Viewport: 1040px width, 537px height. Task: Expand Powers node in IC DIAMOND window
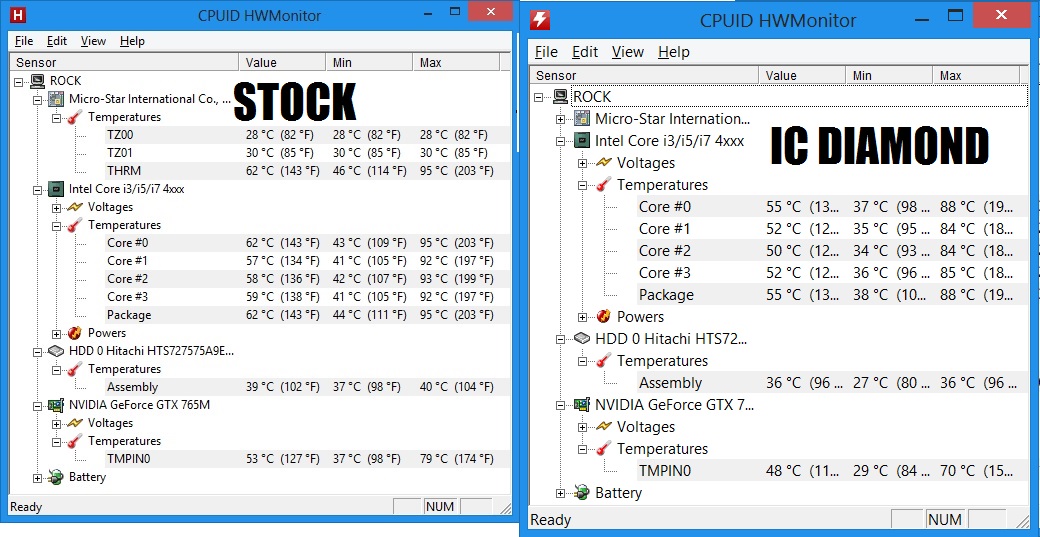pyautogui.click(x=583, y=318)
